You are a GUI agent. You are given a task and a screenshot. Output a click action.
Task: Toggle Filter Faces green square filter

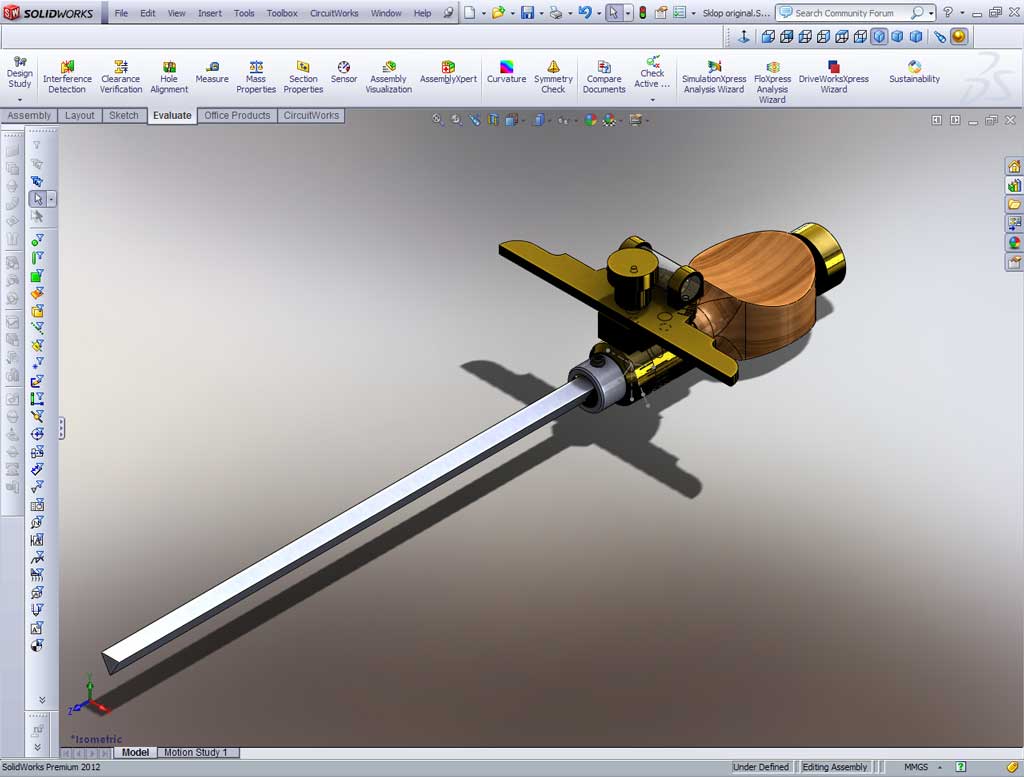click(x=37, y=276)
